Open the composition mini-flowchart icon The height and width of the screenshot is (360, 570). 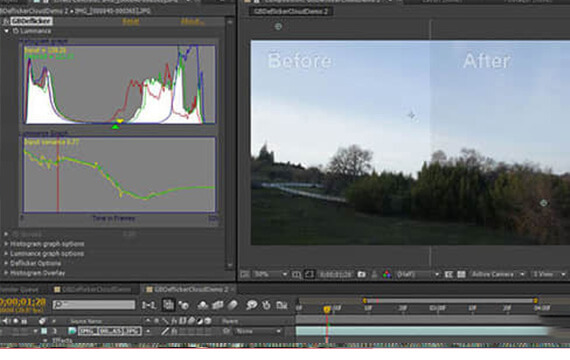(x=149, y=305)
